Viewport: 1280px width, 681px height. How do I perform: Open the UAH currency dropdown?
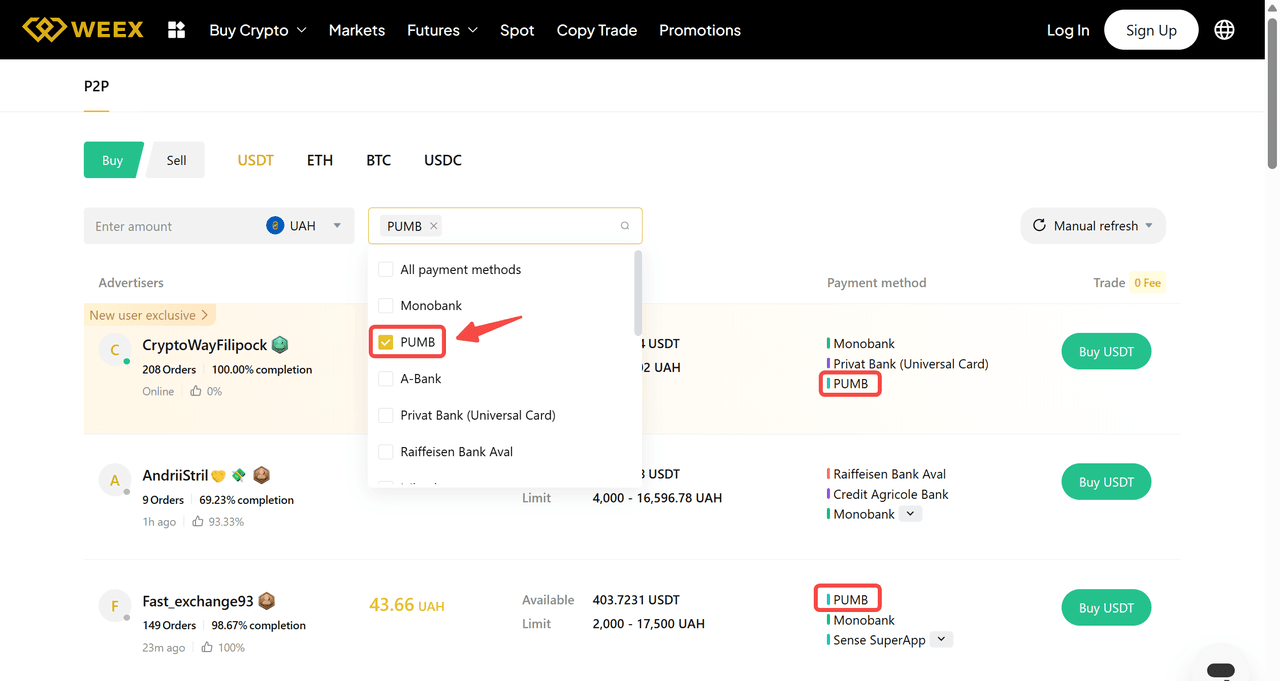pos(305,226)
